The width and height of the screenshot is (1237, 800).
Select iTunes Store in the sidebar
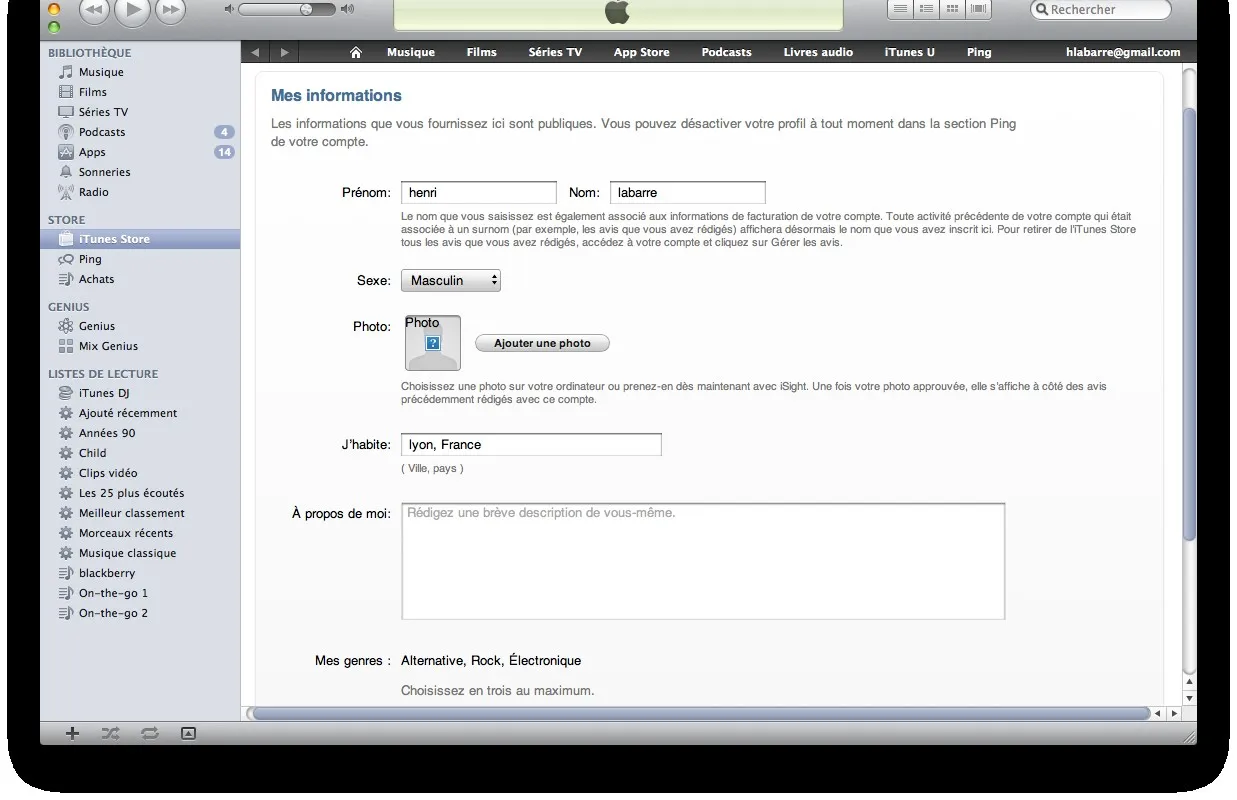tap(140, 239)
